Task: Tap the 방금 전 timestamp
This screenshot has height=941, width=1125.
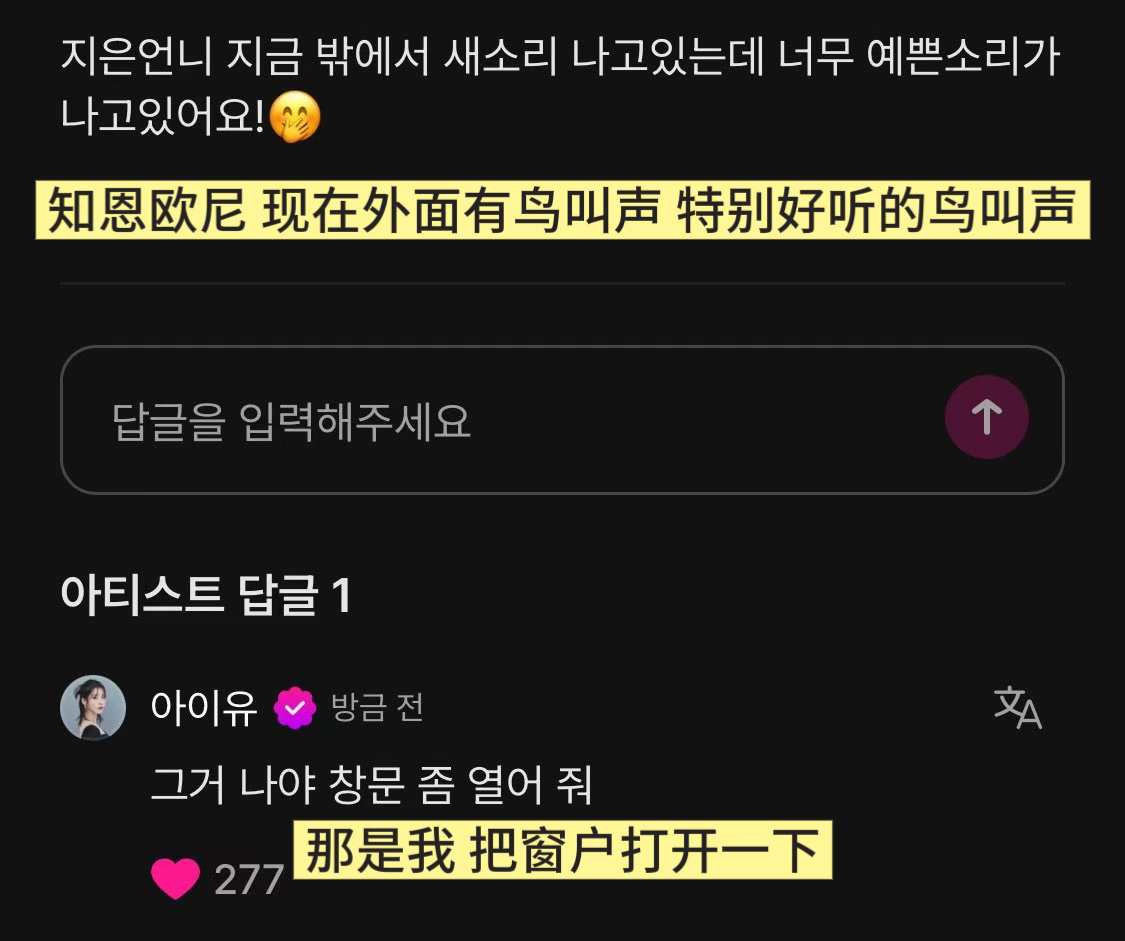Action: 377,708
